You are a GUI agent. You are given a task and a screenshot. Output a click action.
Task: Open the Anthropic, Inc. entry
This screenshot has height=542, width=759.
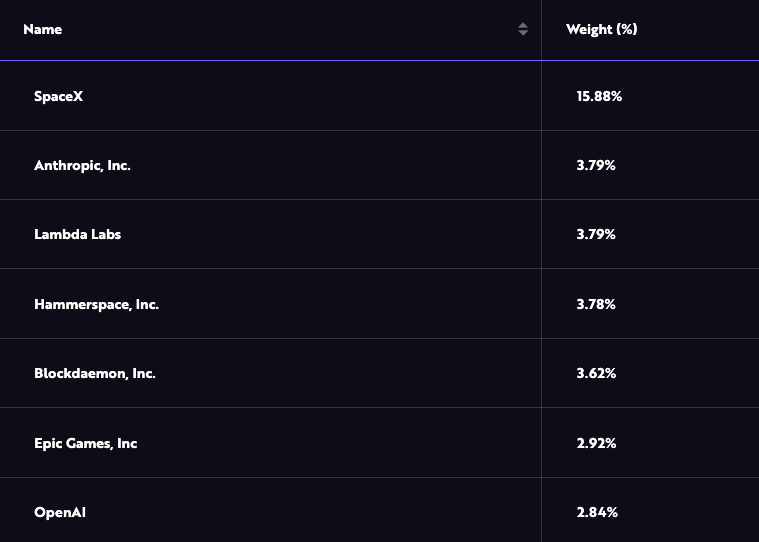(82, 165)
